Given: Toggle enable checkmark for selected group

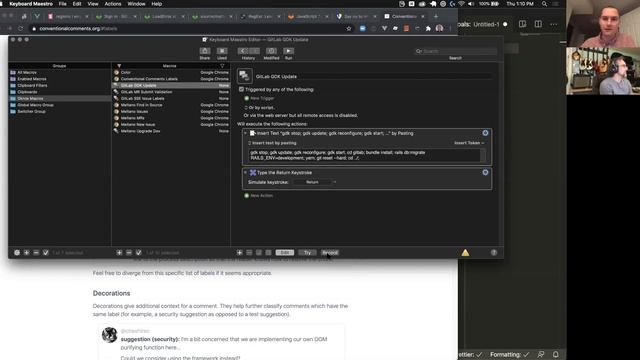Looking at the screenshot, I should coord(46,253).
